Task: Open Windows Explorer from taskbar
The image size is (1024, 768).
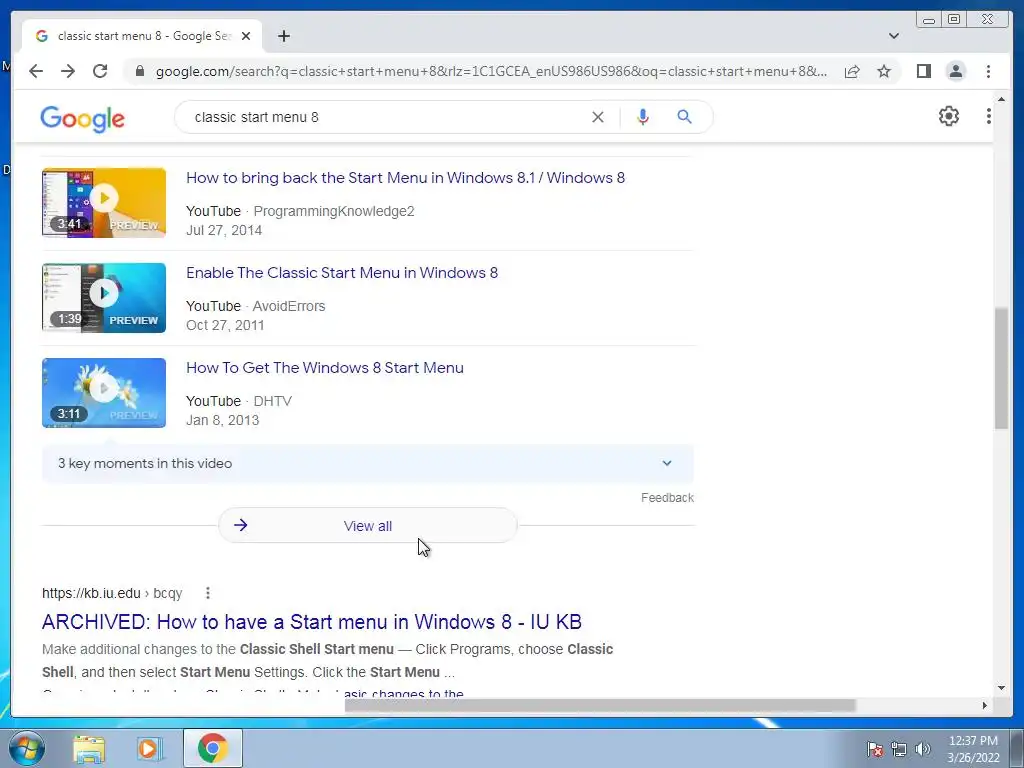Action: point(89,748)
